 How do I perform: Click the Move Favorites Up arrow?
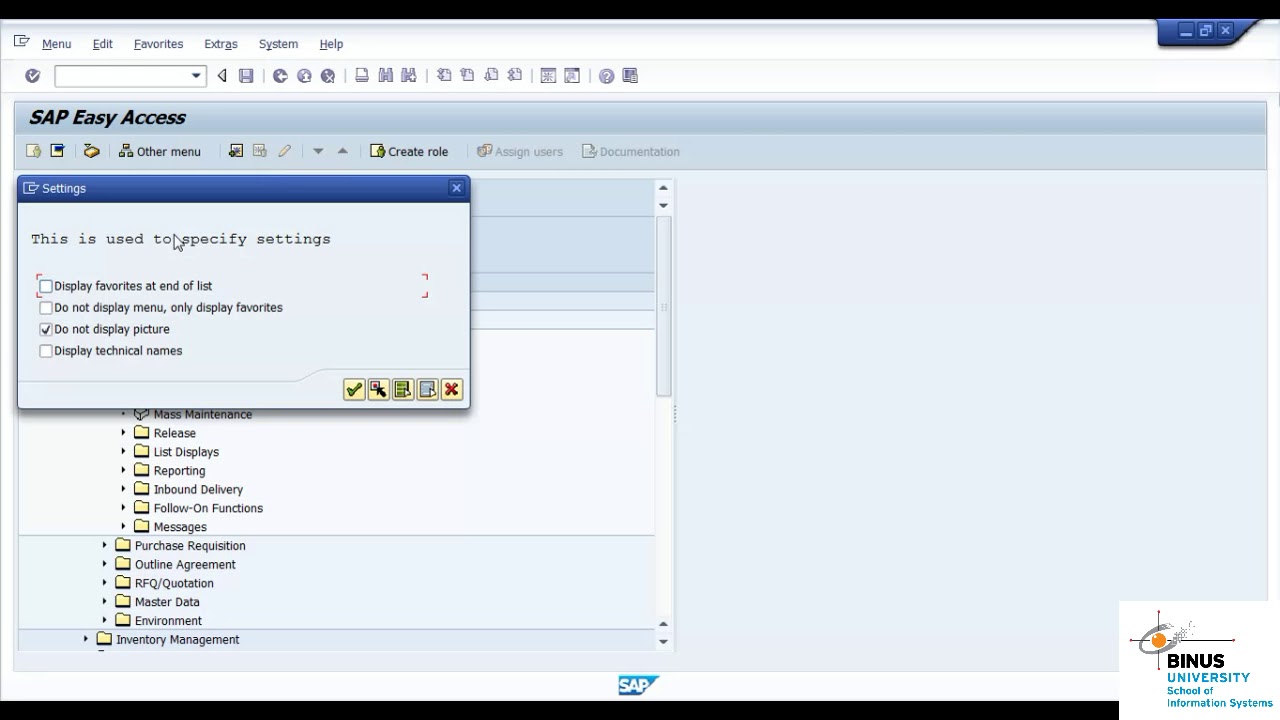(x=342, y=151)
